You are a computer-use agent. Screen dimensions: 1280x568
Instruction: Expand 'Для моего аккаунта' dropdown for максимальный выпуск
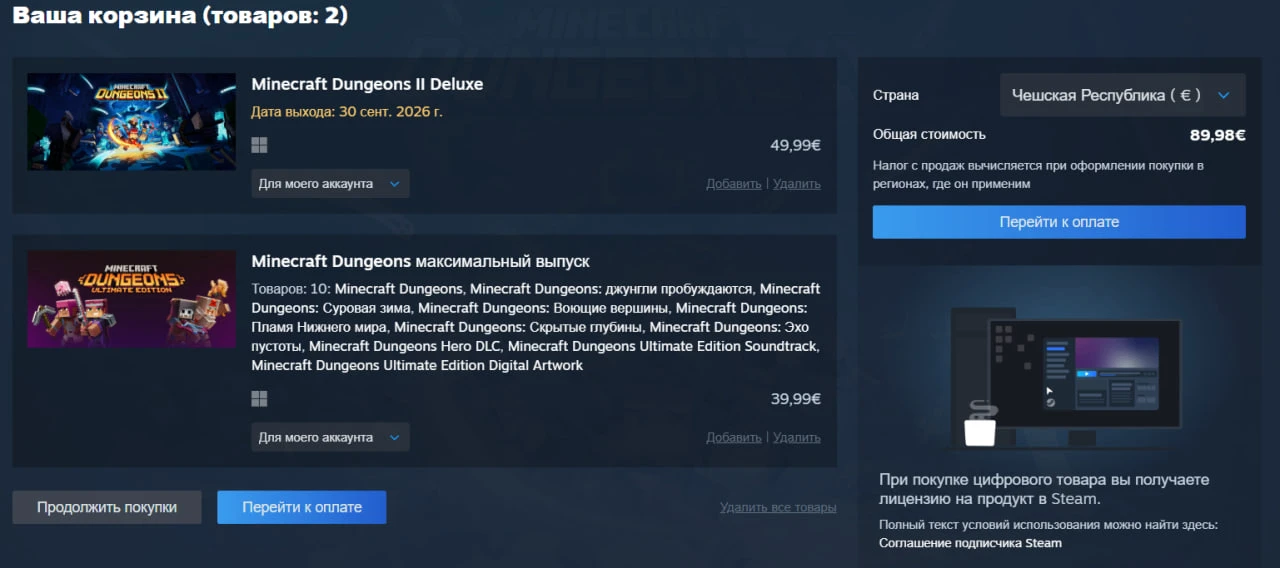(330, 437)
